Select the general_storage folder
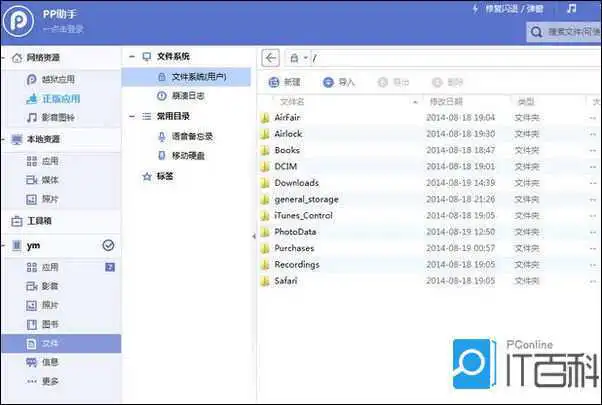 point(306,200)
